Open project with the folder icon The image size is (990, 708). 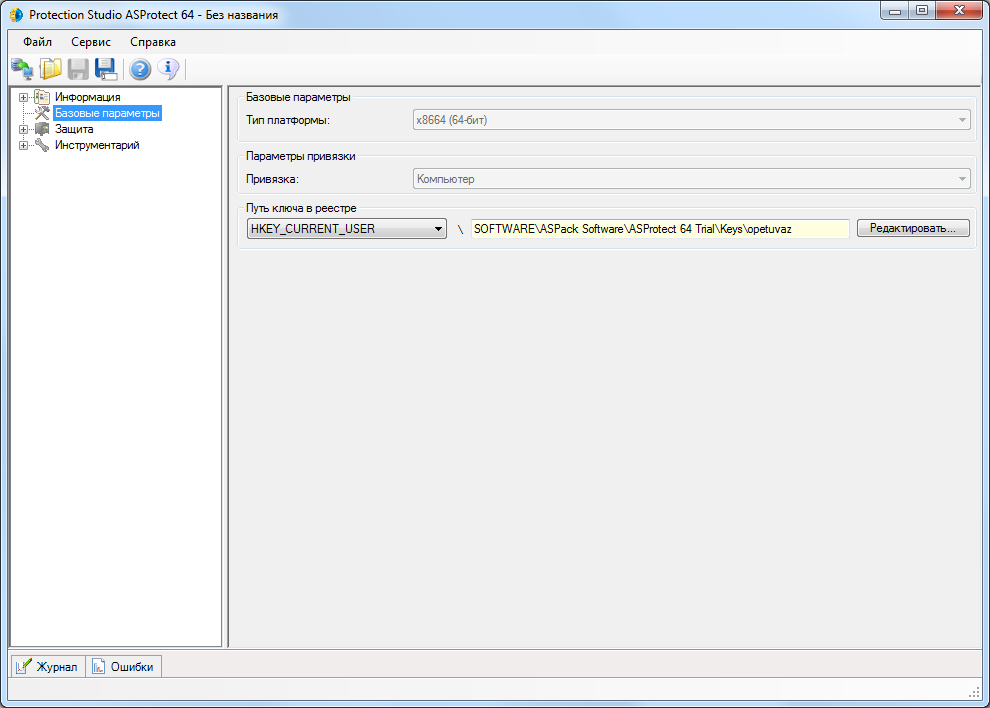pos(51,69)
